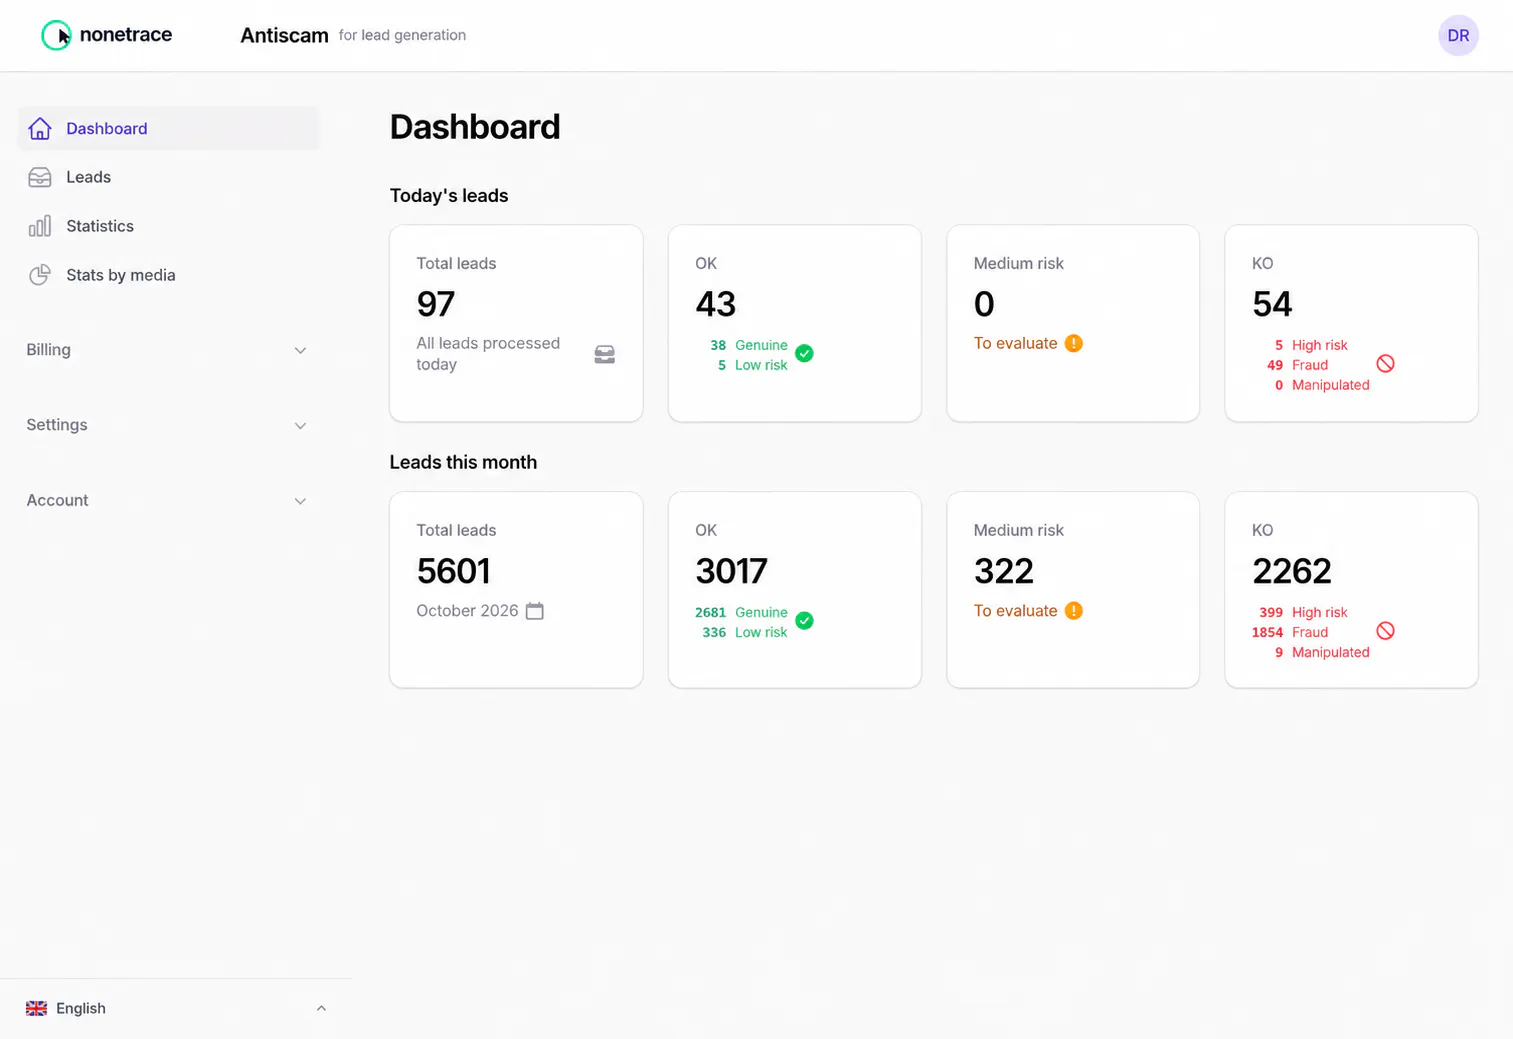
Task: Click the Stats by media pie icon
Action: coord(40,275)
